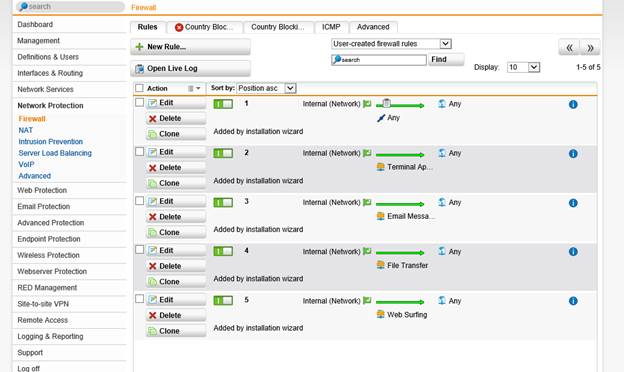The width and height of the screenshot is (624, 372).
Task: Click the info icon for rule 5
Action: [573, 301]
